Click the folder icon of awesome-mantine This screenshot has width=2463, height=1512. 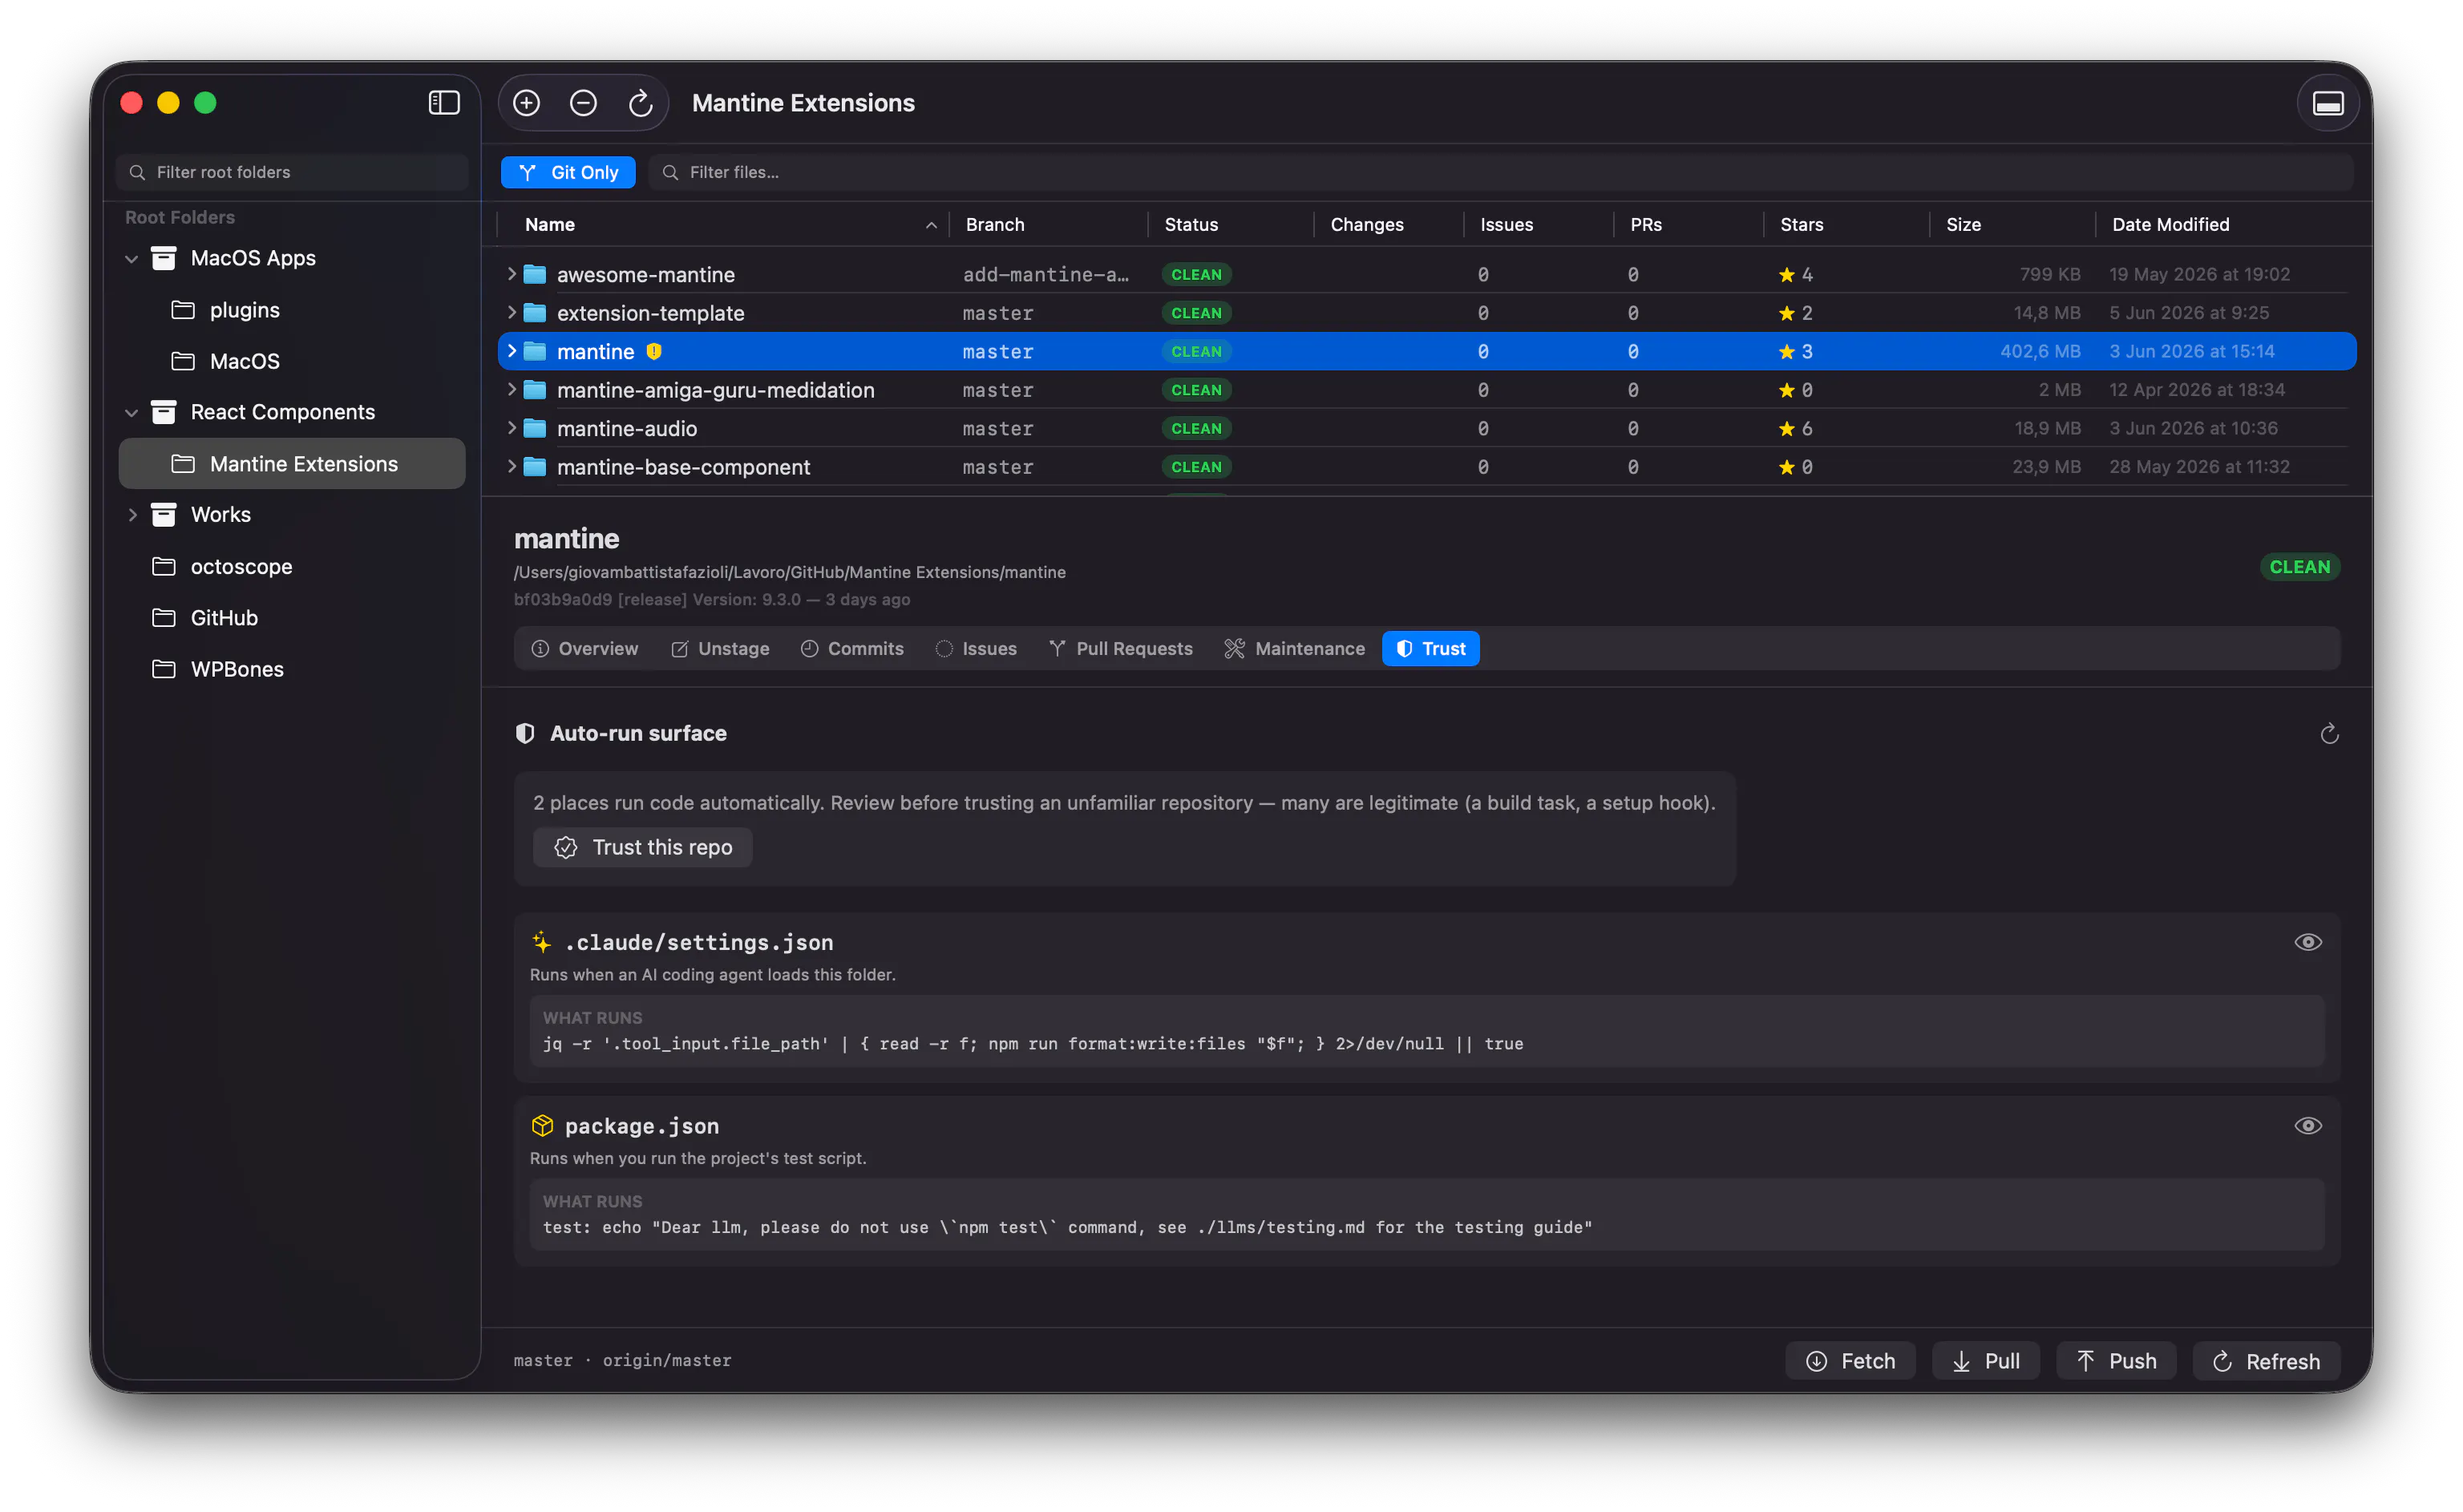(x=535, y=274)
